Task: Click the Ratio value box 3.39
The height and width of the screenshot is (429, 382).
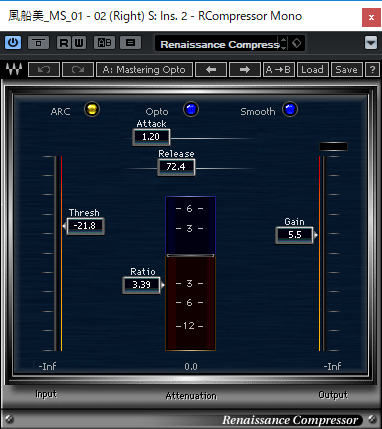Action: 142,285
